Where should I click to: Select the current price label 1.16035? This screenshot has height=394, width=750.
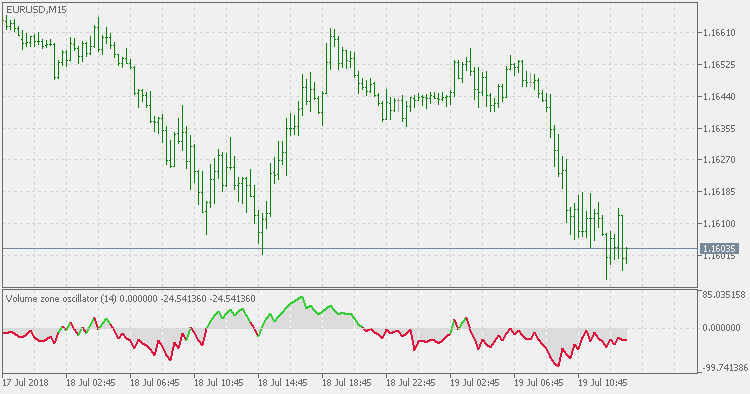pos(719,249)
